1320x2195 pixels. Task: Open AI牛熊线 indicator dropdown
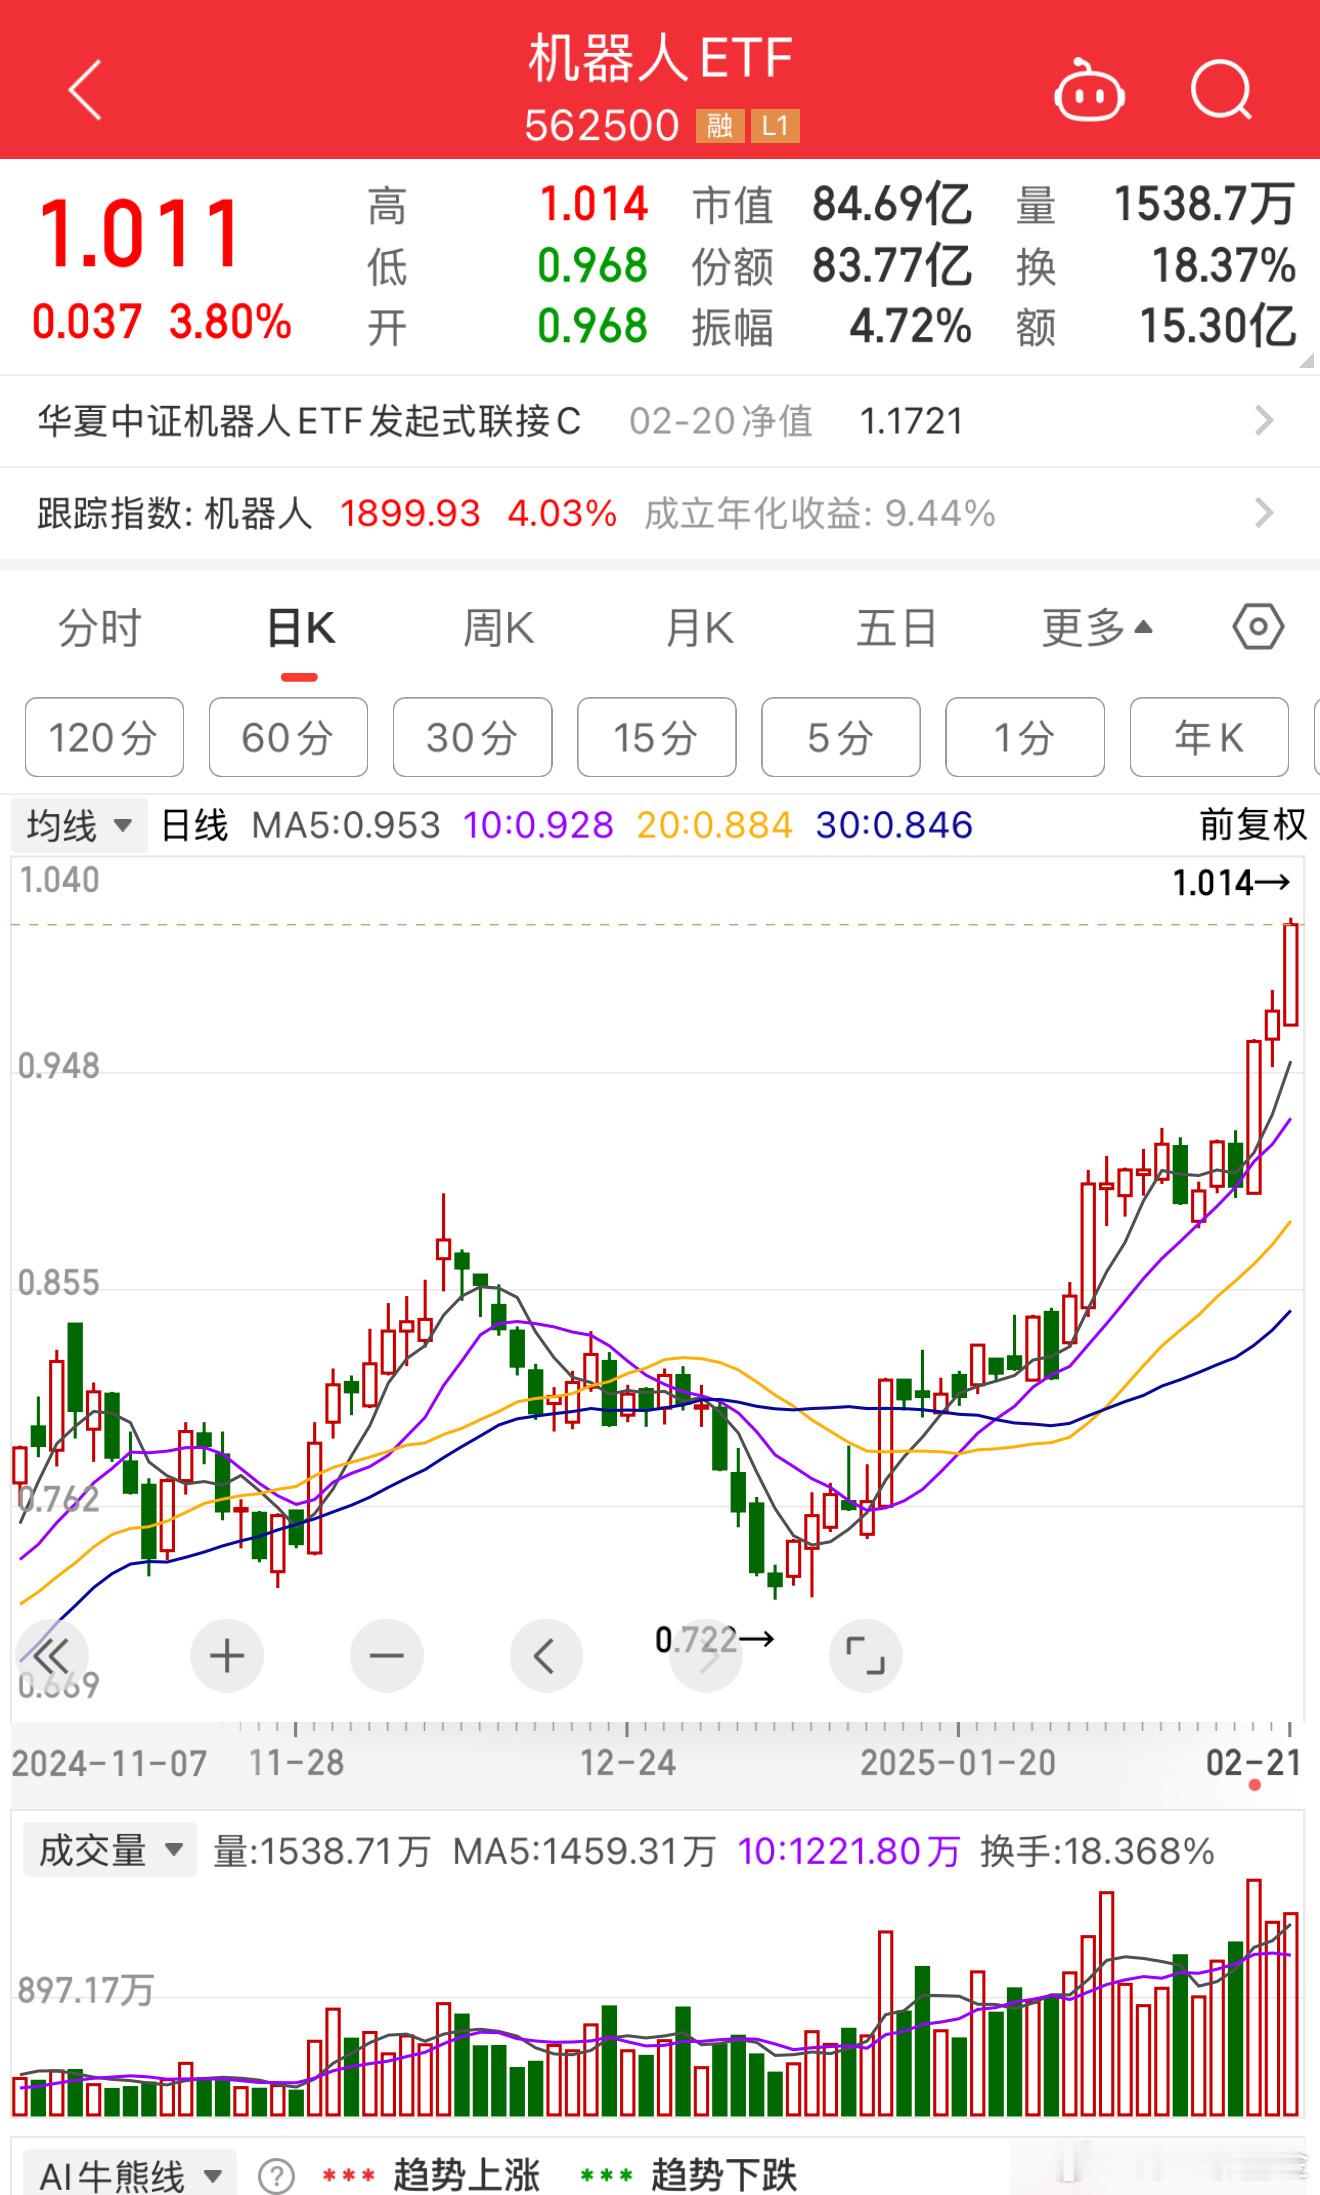[x=130, y=2175]
